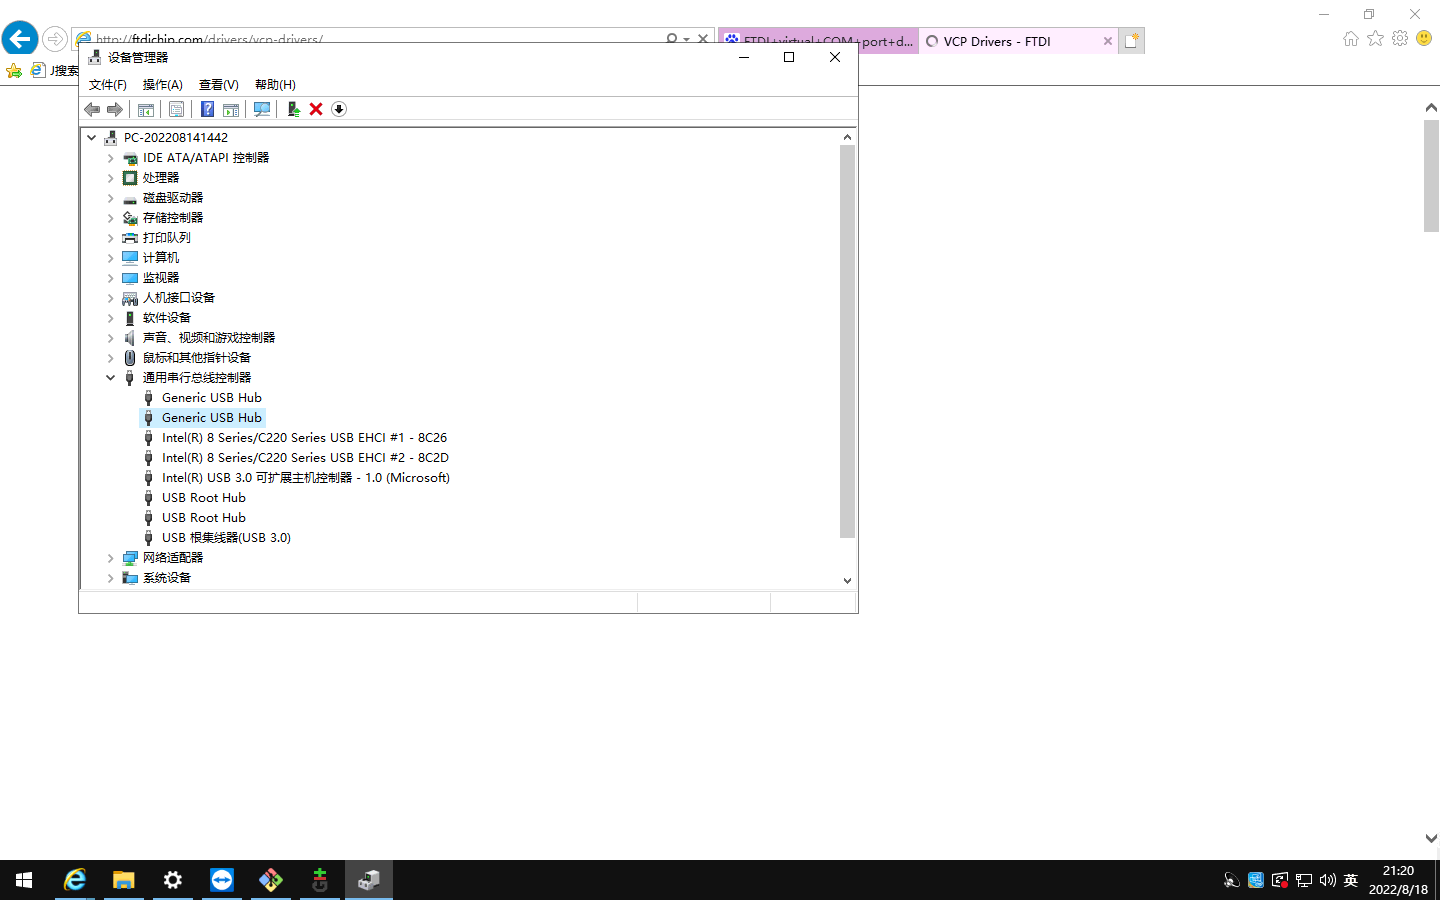
Task: Select Intel USB 3.0 可扩展主机控制器 device
Action: tap(306, 478)
